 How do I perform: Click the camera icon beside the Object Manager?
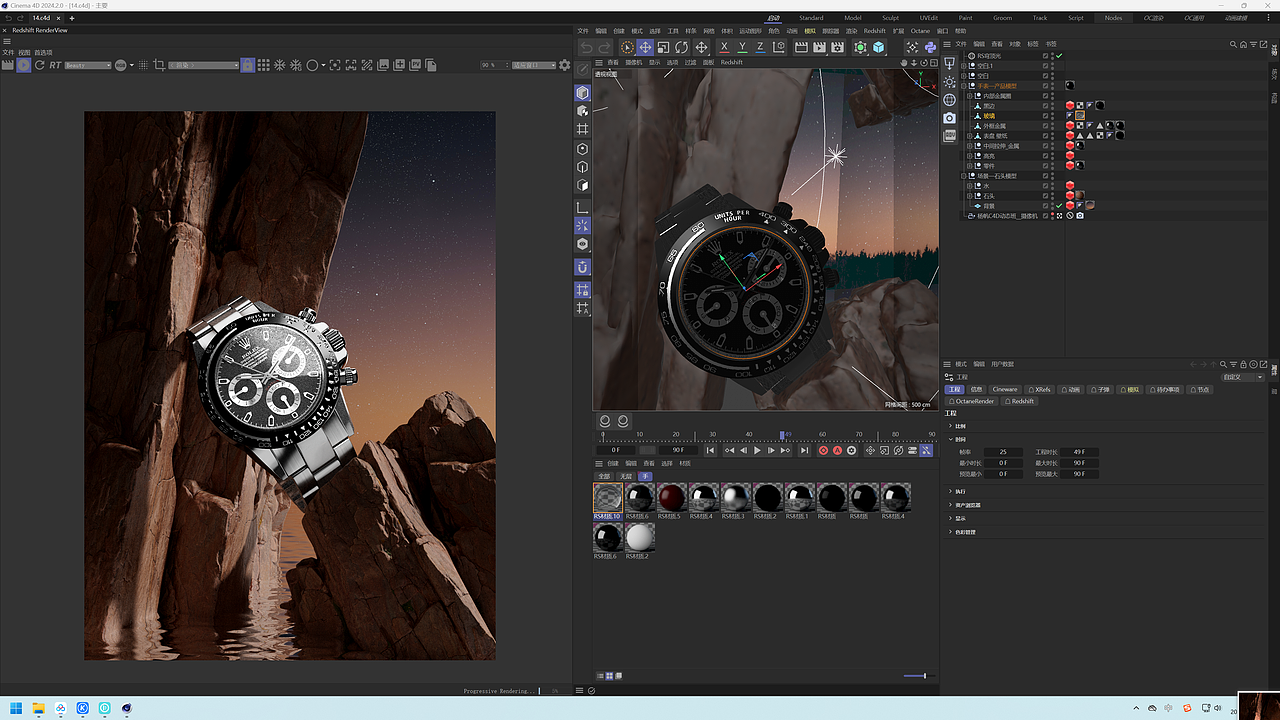[x=949, y=118]
